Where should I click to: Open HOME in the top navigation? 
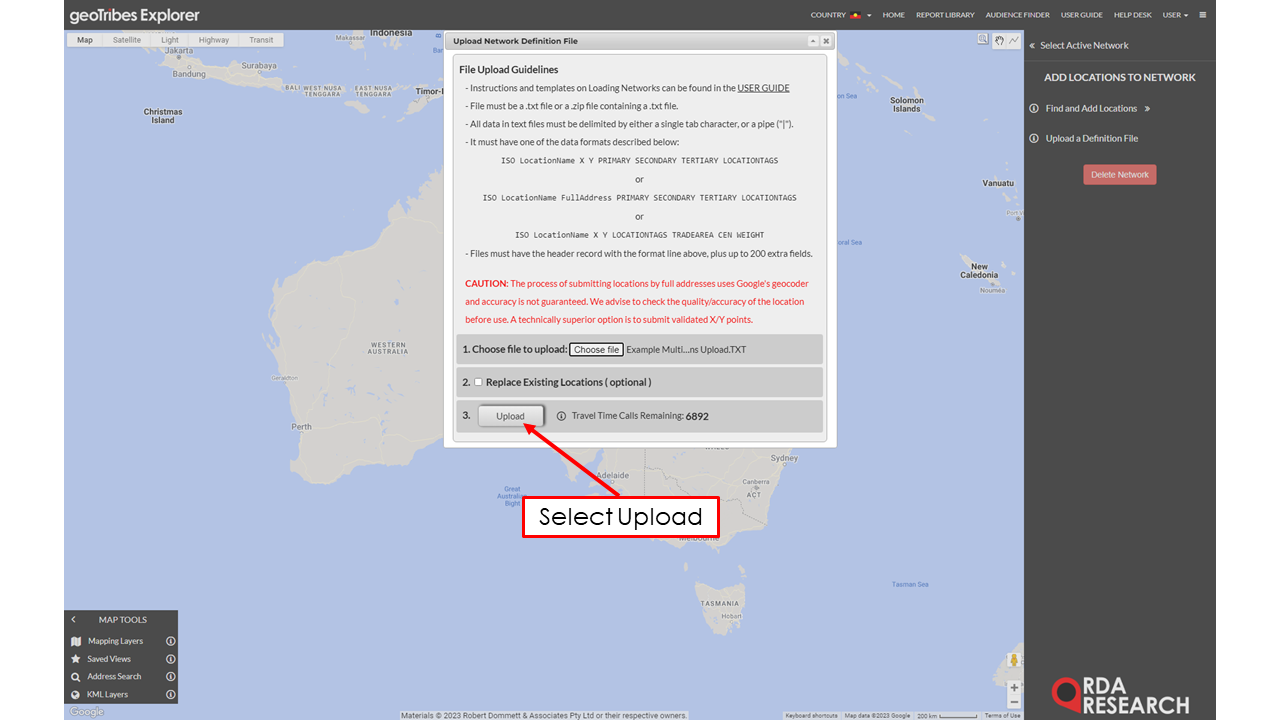coord(894,15)
